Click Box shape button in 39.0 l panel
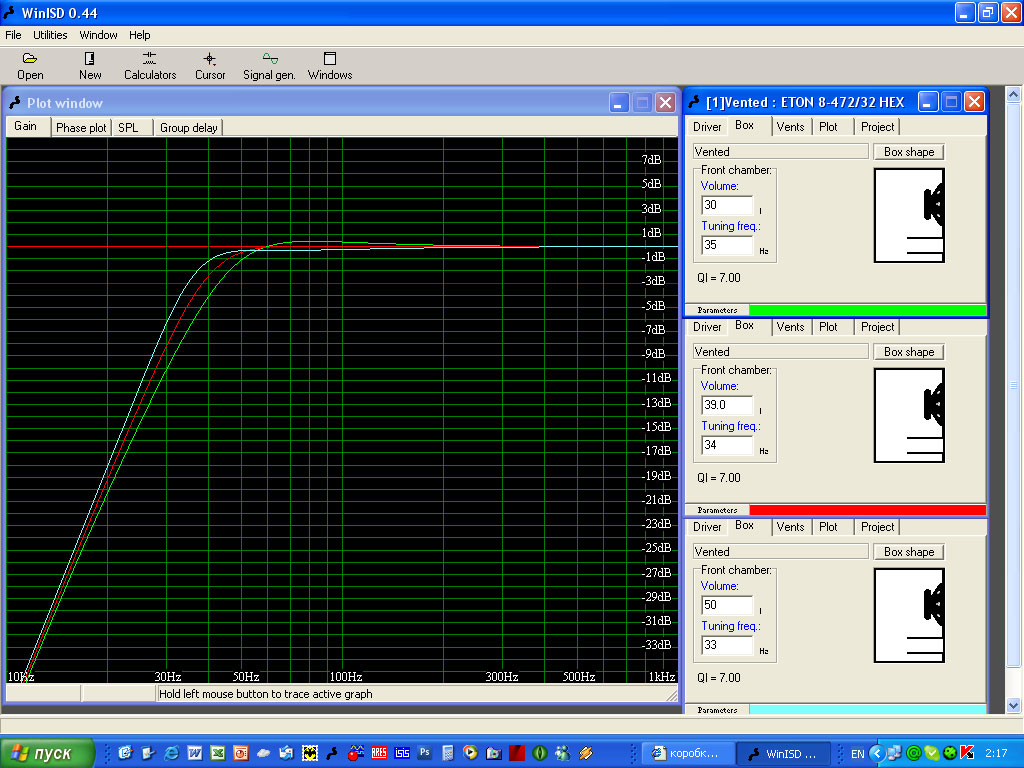The image size is (1024, 768). point(909,351)
